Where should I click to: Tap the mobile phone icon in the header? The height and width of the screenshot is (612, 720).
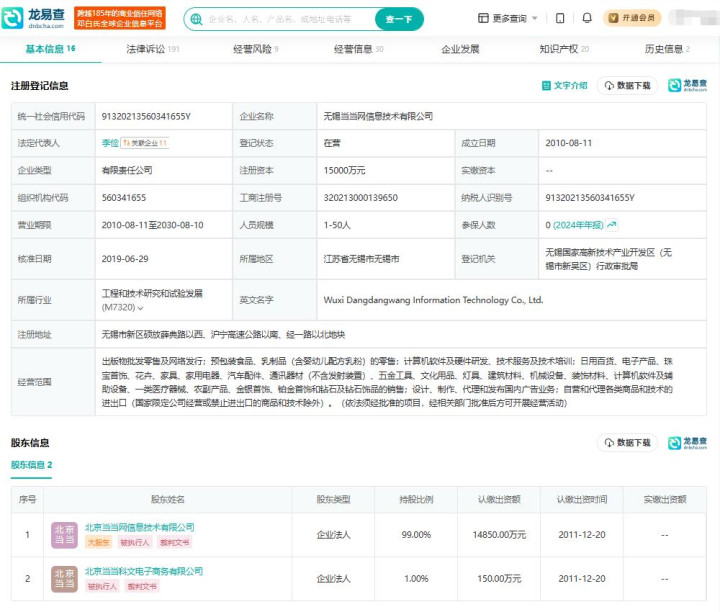point(560,18)
